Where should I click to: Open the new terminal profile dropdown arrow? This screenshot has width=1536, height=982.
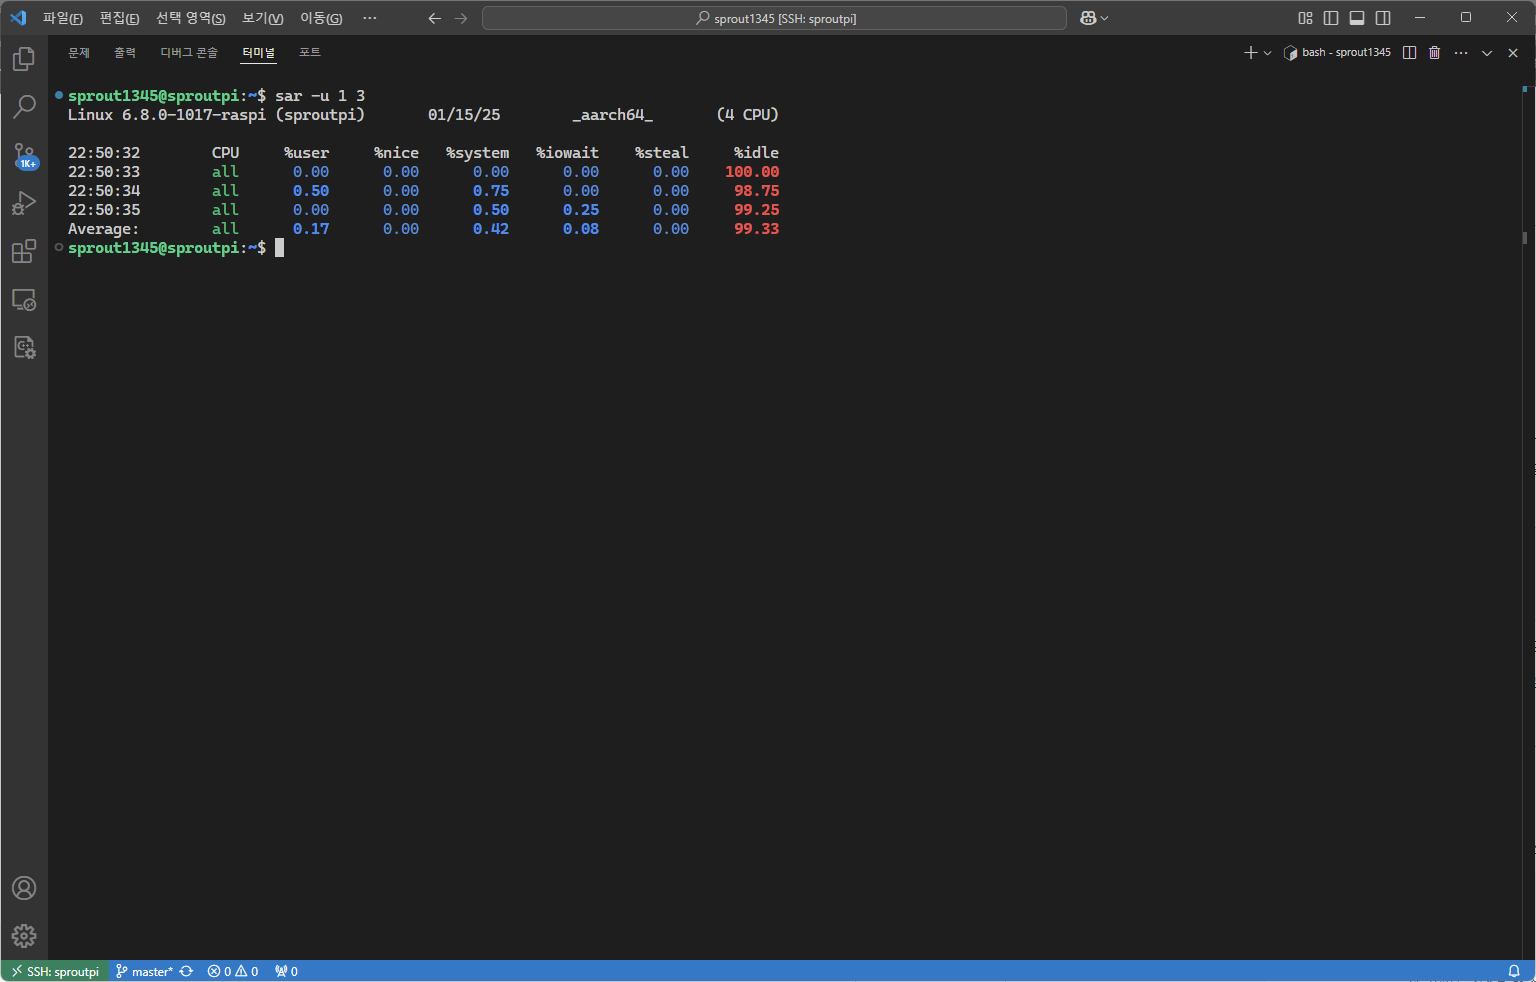(x=1267, y=53)
